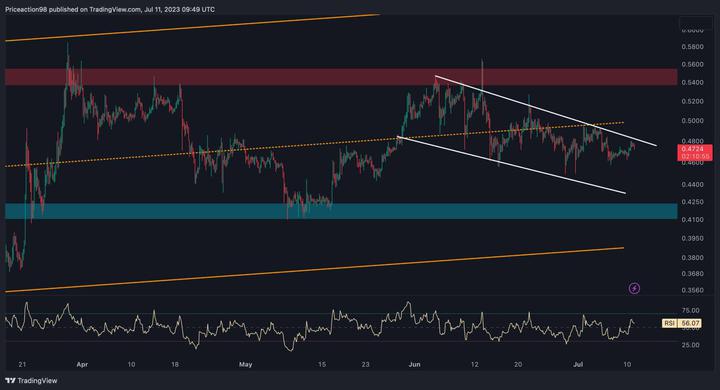Viewport: 720px width, 390px height.
Task: Click the 0.5600 price axis label
Action: pos(692,64)
